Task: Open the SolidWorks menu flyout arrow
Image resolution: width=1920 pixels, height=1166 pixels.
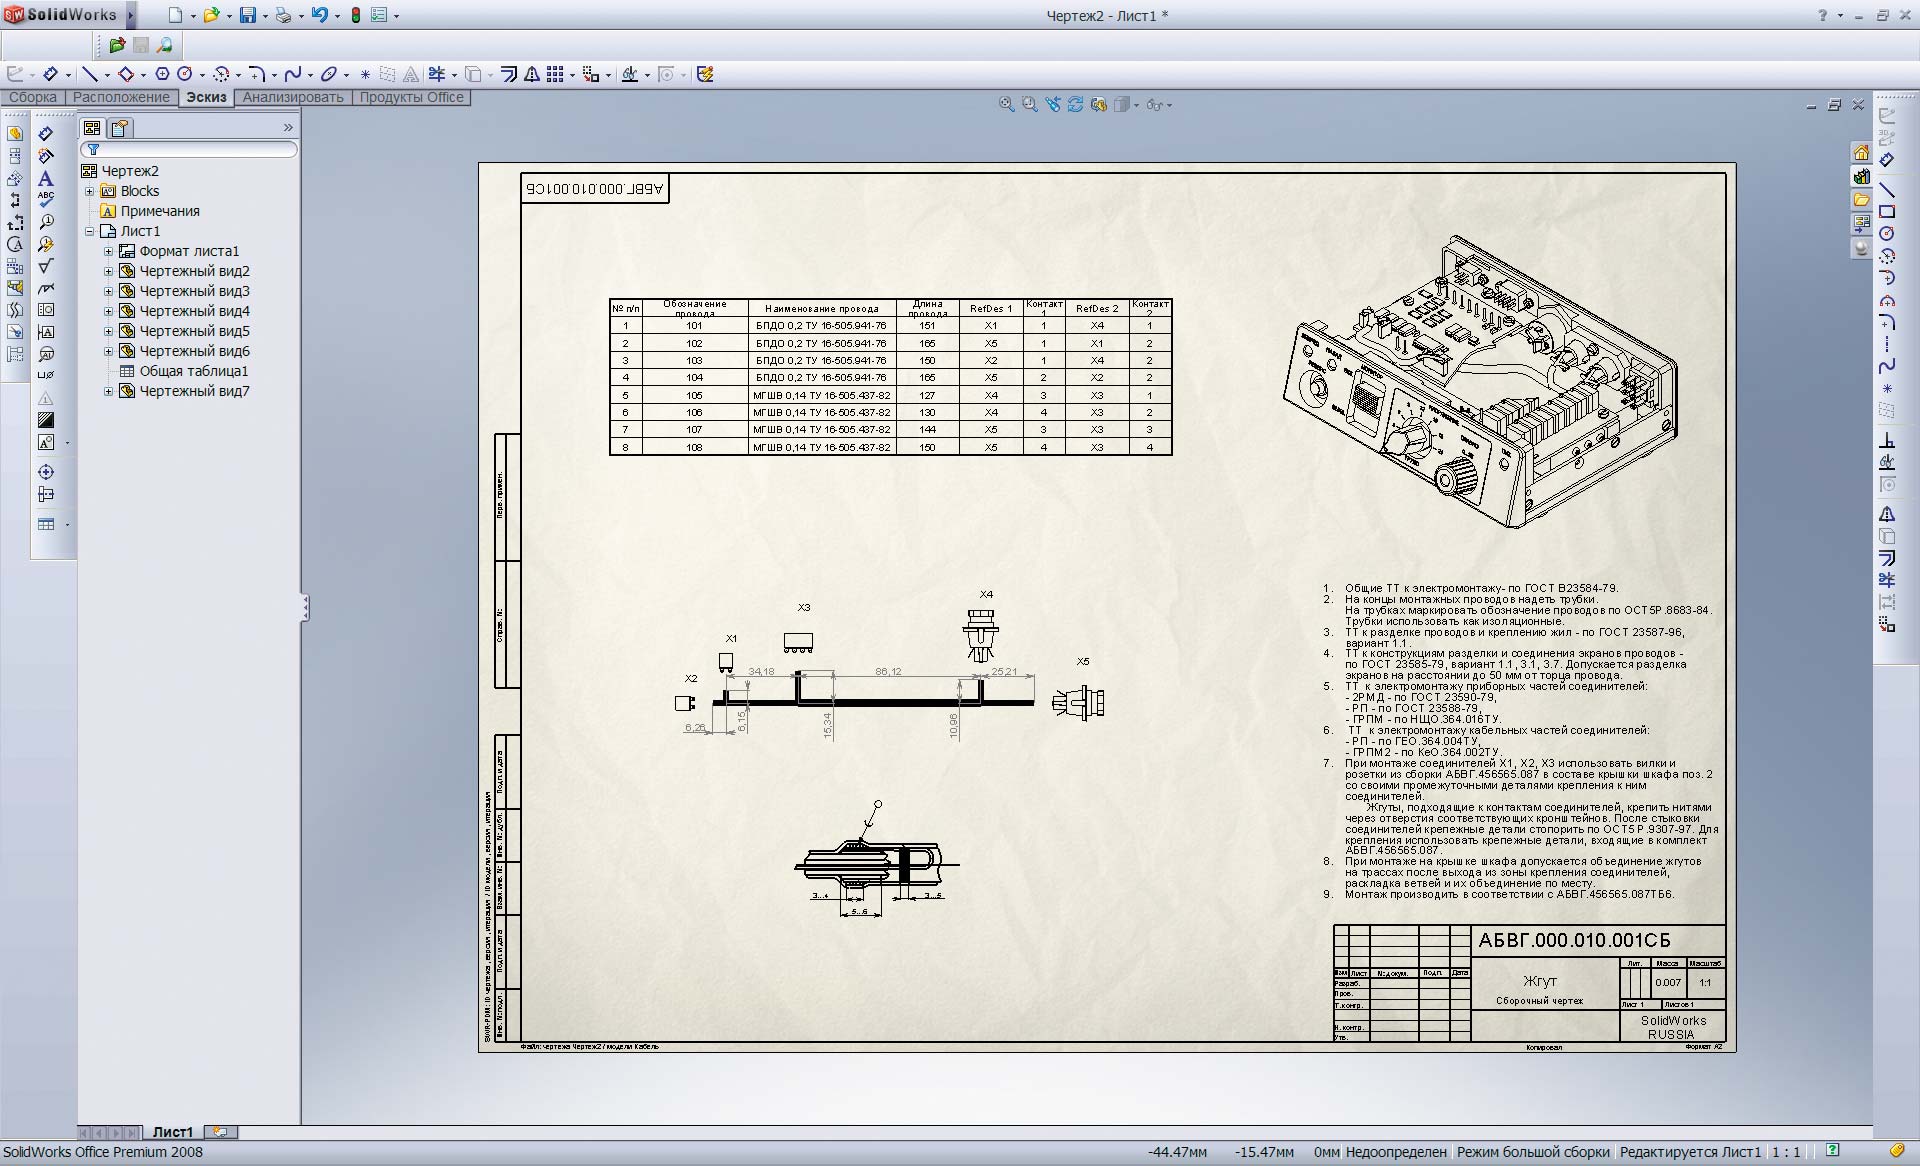Action: 130,15
